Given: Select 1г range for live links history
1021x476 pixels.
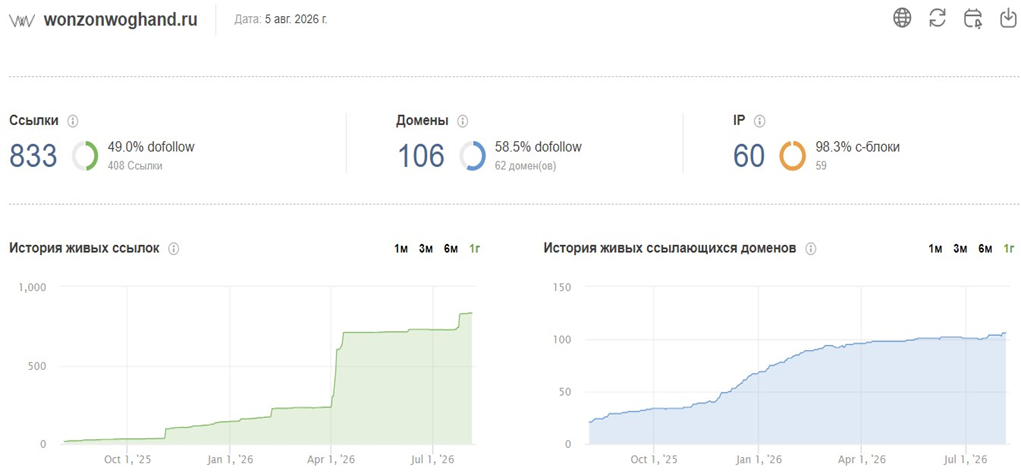Looking at the screenshot, I should (x=475, y=249).
